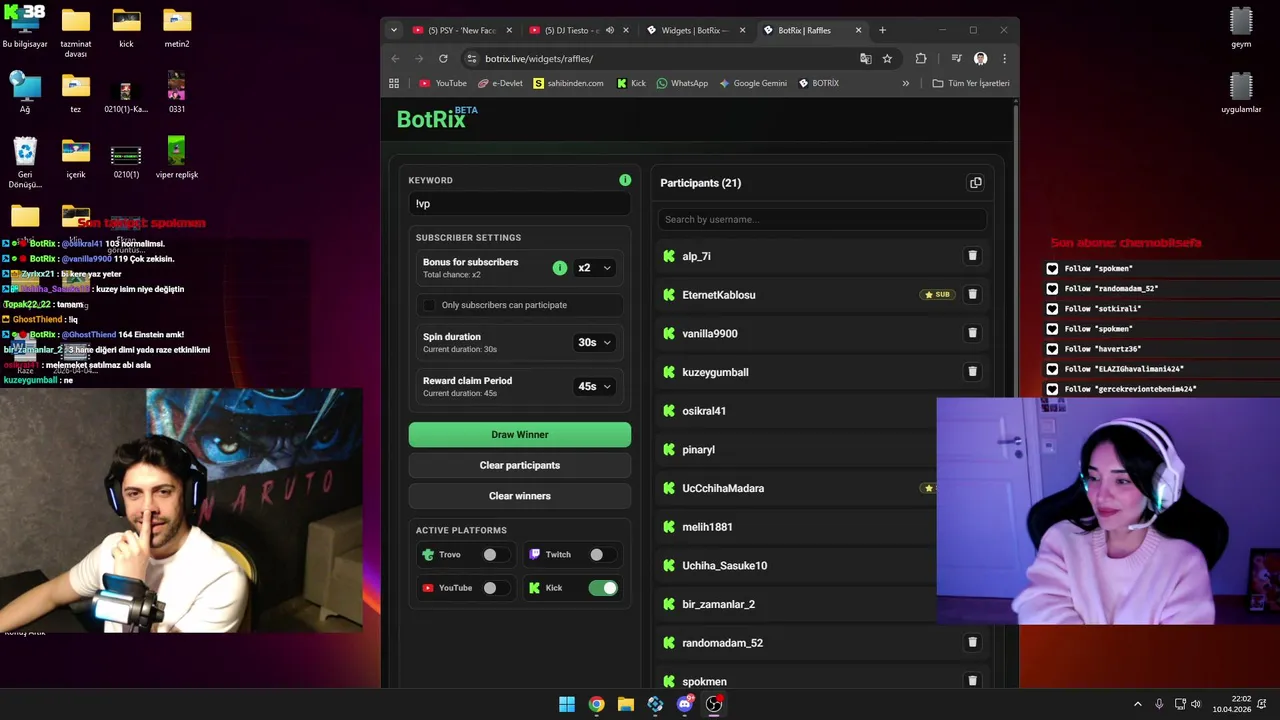Open Chrome profile avatar
This screenshot has height=720, width=1280.
tap(981, 58)
